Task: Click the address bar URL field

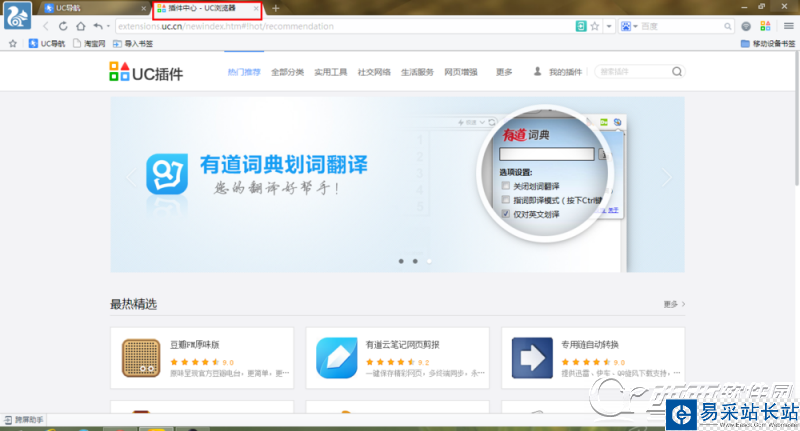Action: click(x=344, y=26)
